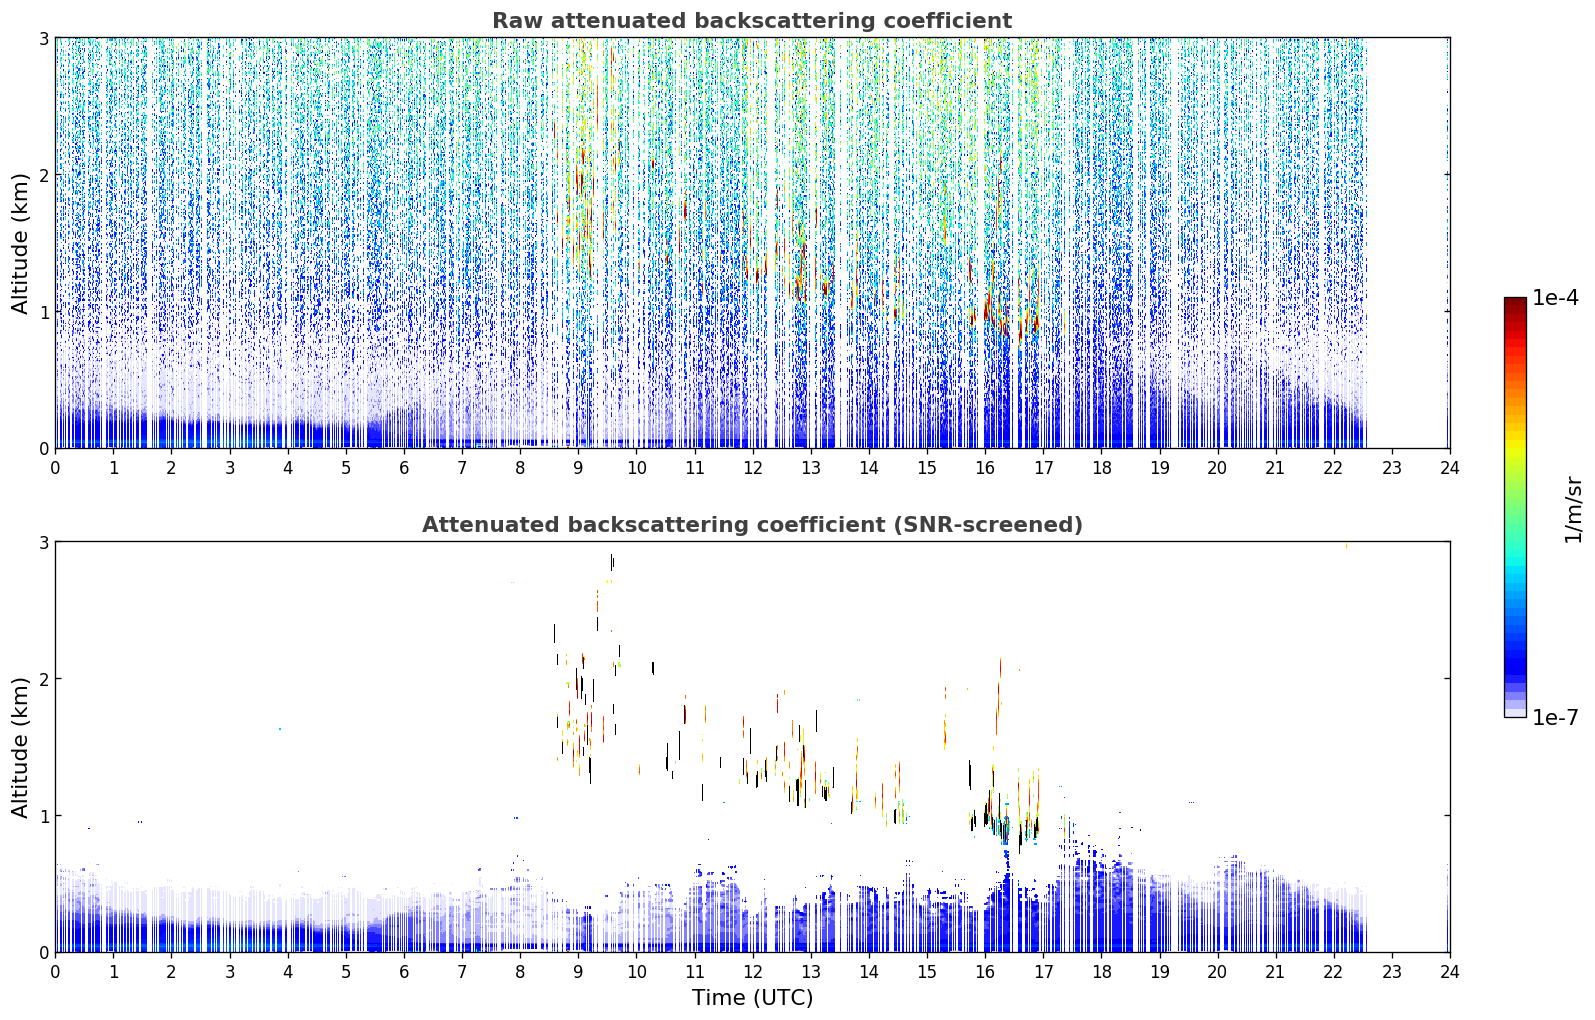This screenshot has width=1595, height=1020.
Task: Click the pale blue bottom of colorbar
Action: pos(1515,710)
